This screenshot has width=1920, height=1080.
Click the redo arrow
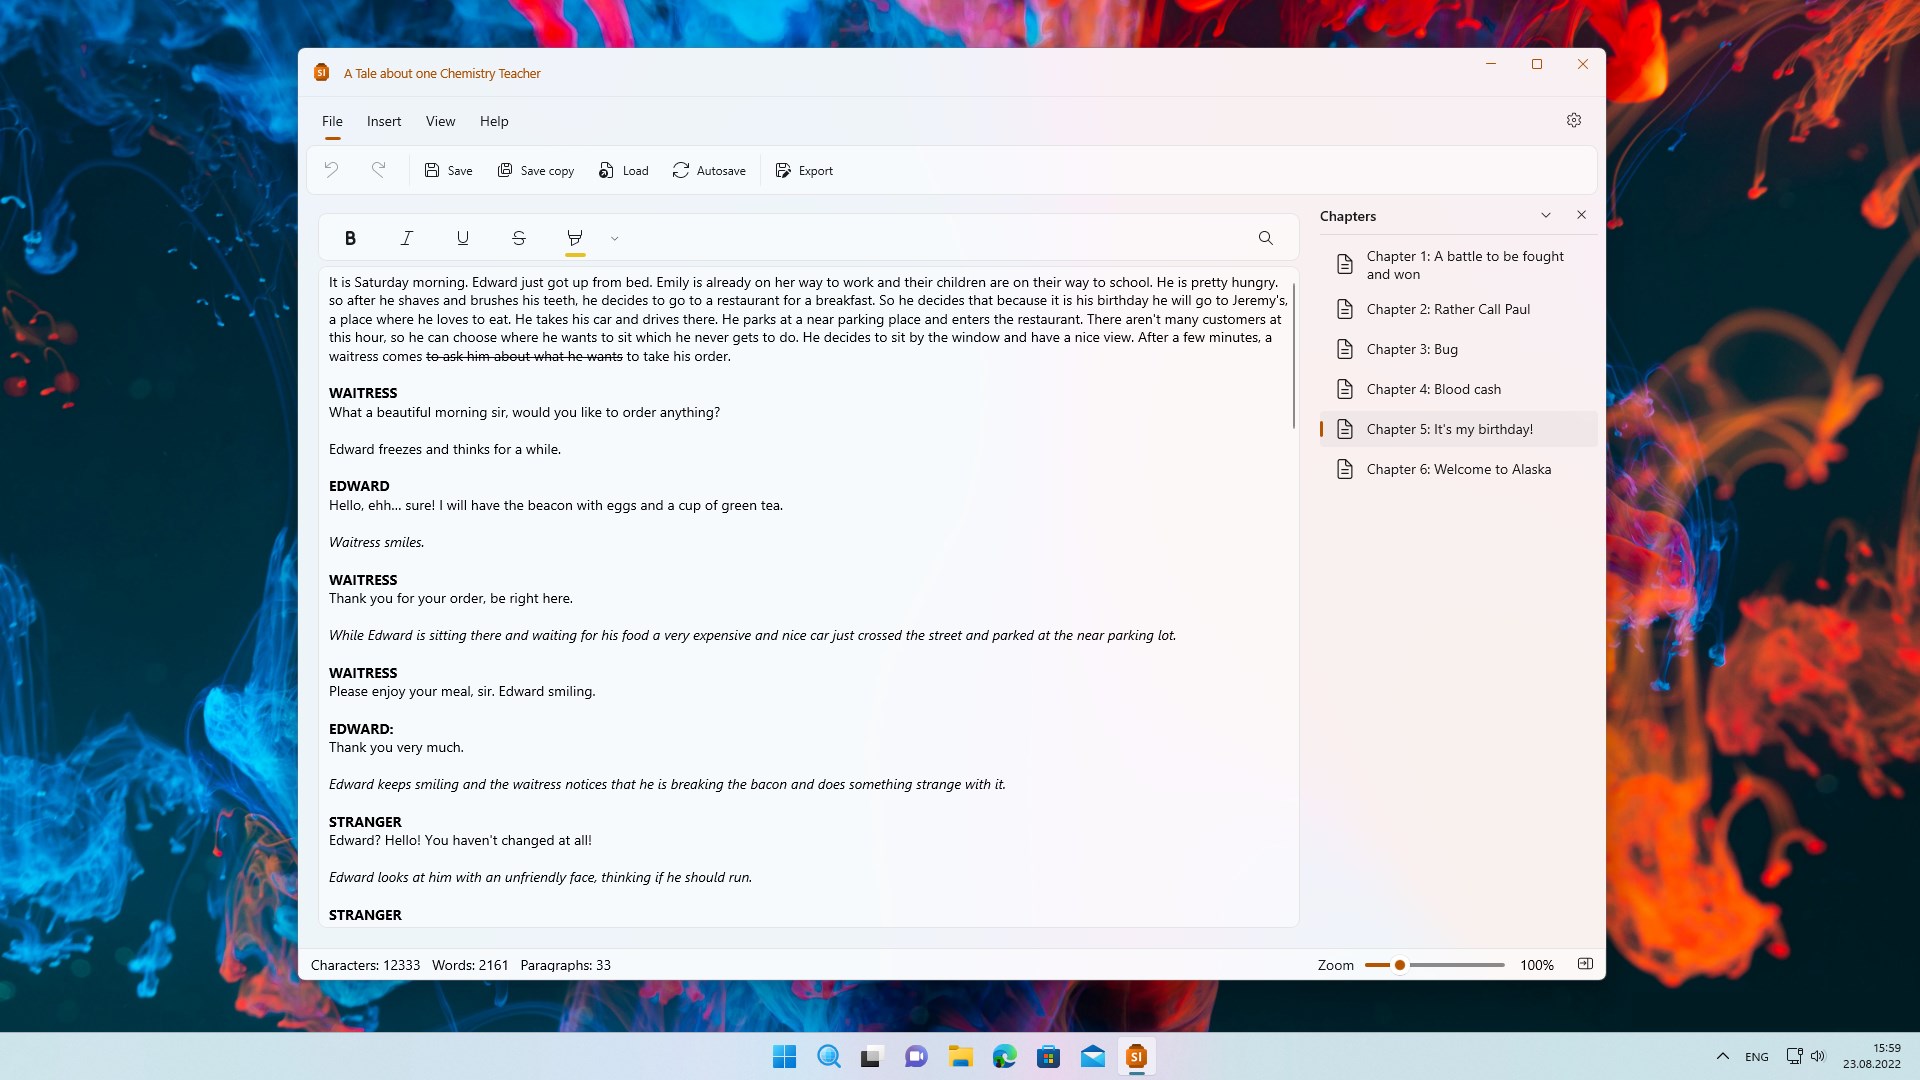pyautogui.click(x=378, y=170)
